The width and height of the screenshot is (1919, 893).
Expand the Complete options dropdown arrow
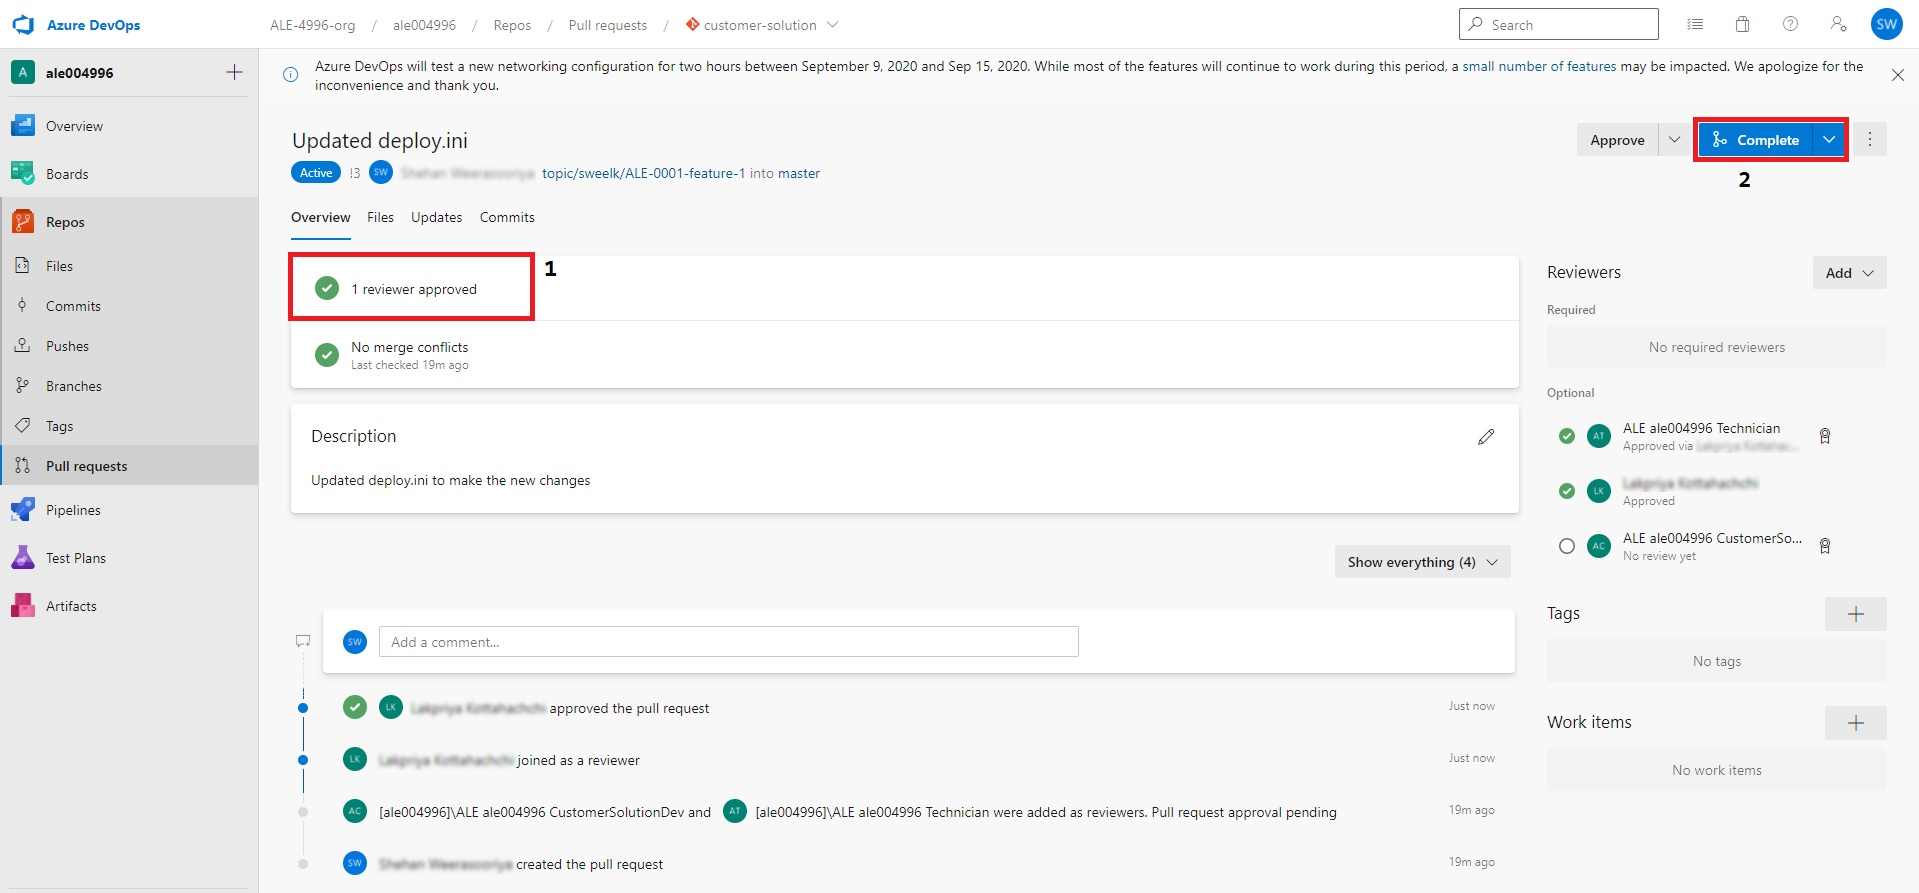(1828, 140)
